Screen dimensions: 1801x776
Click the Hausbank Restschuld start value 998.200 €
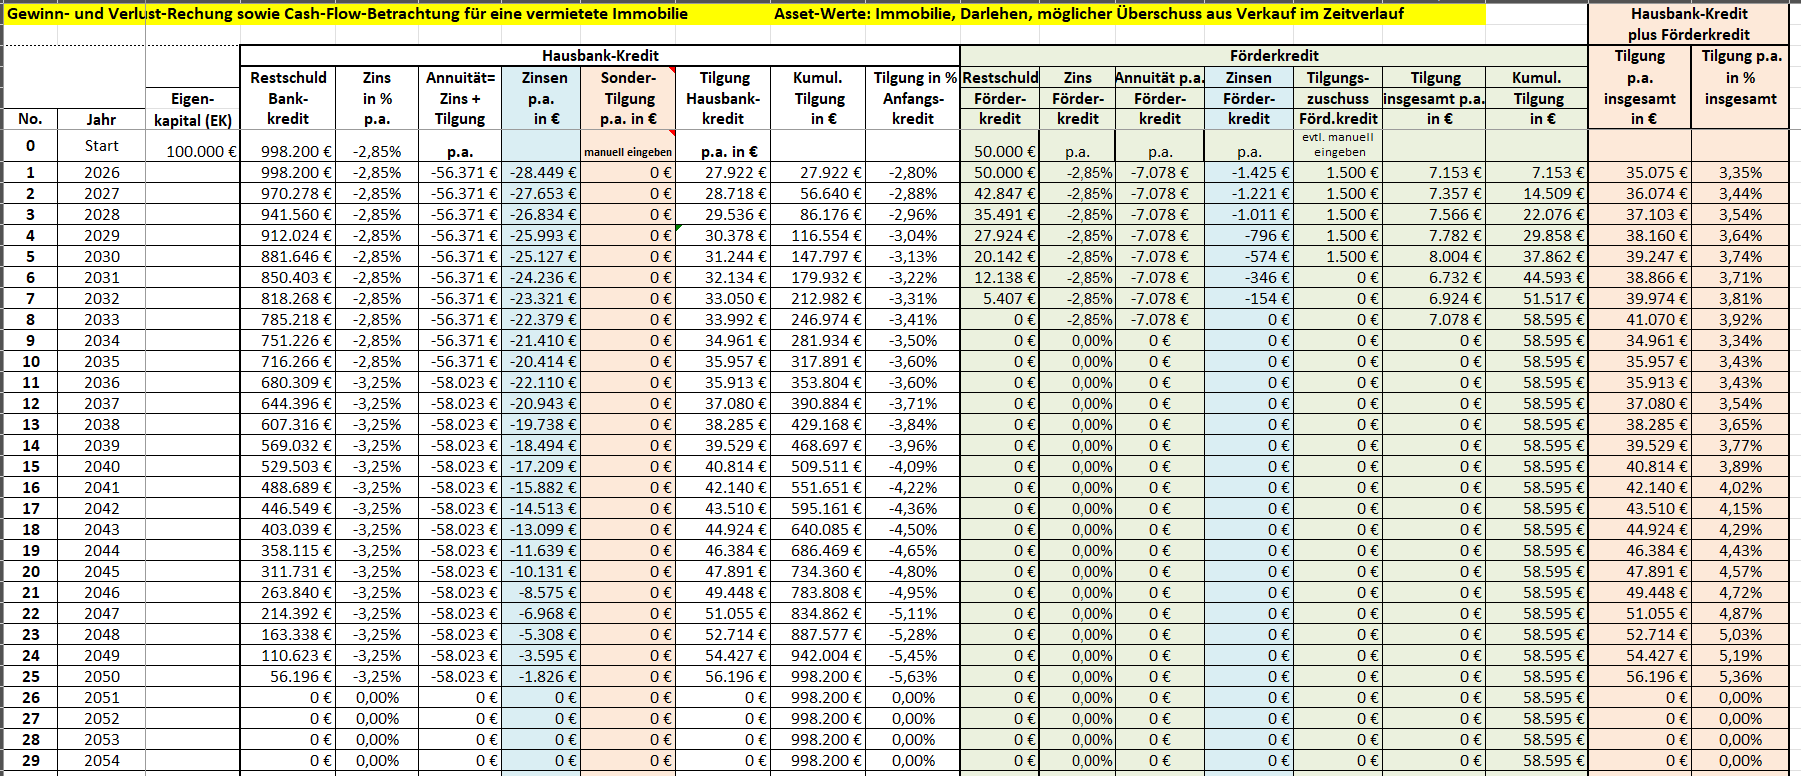click(288, 151)
